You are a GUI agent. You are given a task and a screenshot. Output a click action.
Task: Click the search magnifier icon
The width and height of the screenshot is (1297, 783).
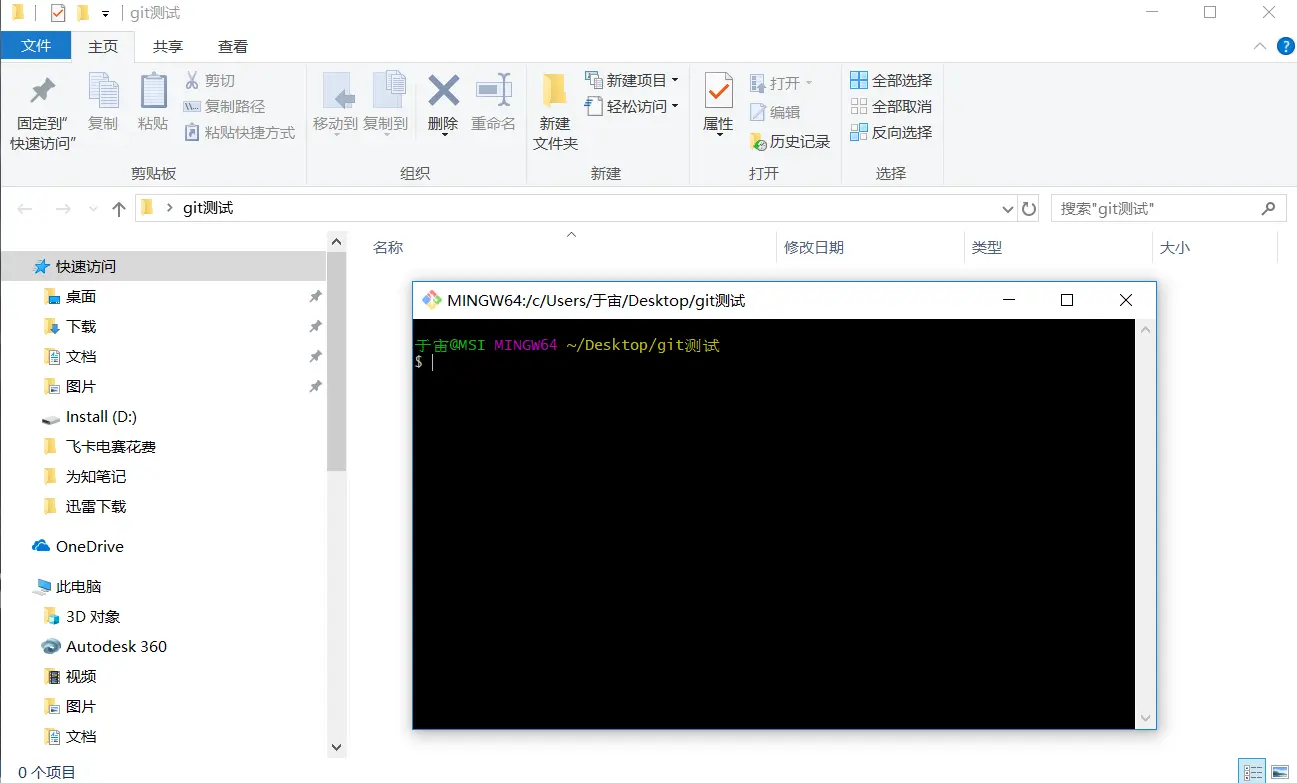pyautogui.click(x=1268, y=208)
